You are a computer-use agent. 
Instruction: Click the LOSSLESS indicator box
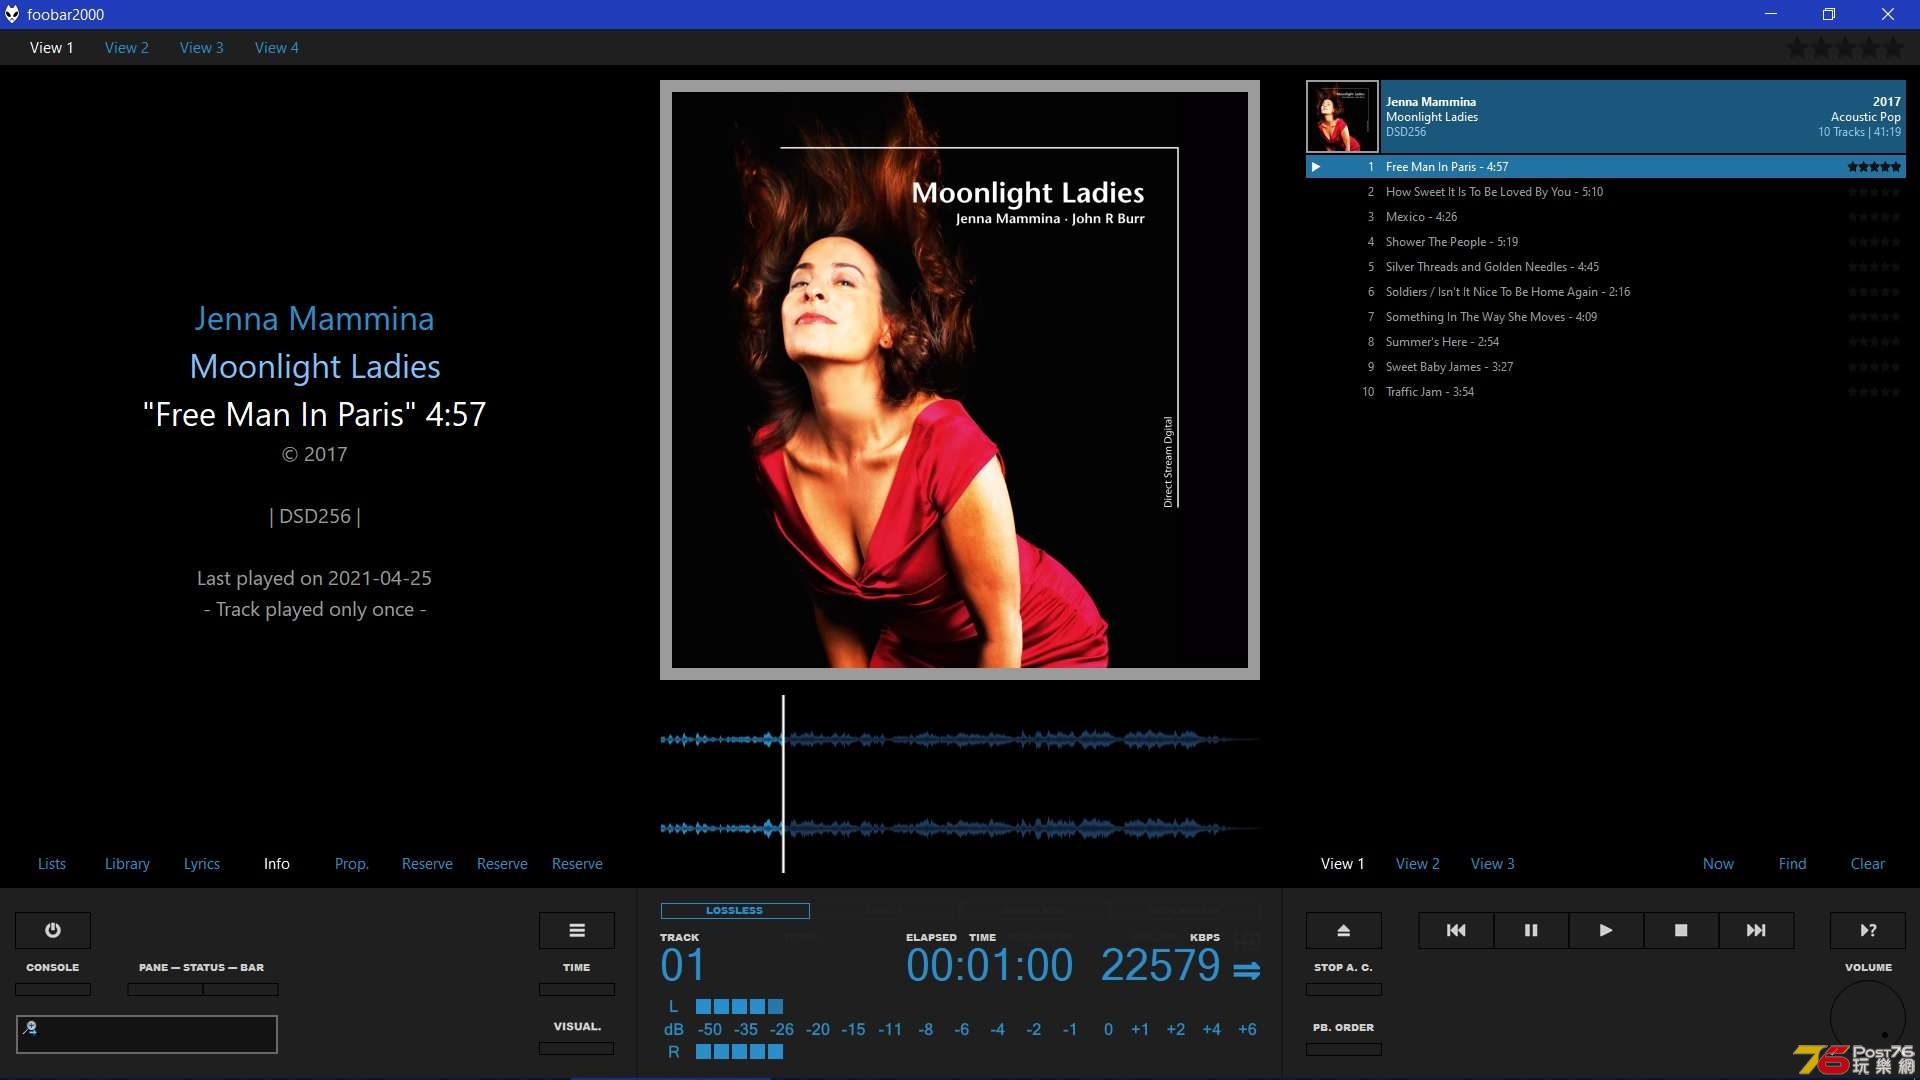[735, 911]
